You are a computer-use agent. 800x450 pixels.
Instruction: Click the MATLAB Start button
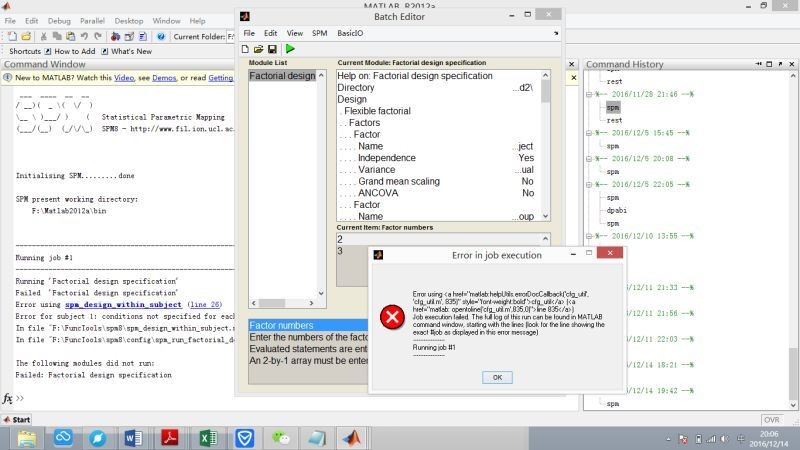tap(16, 420)
